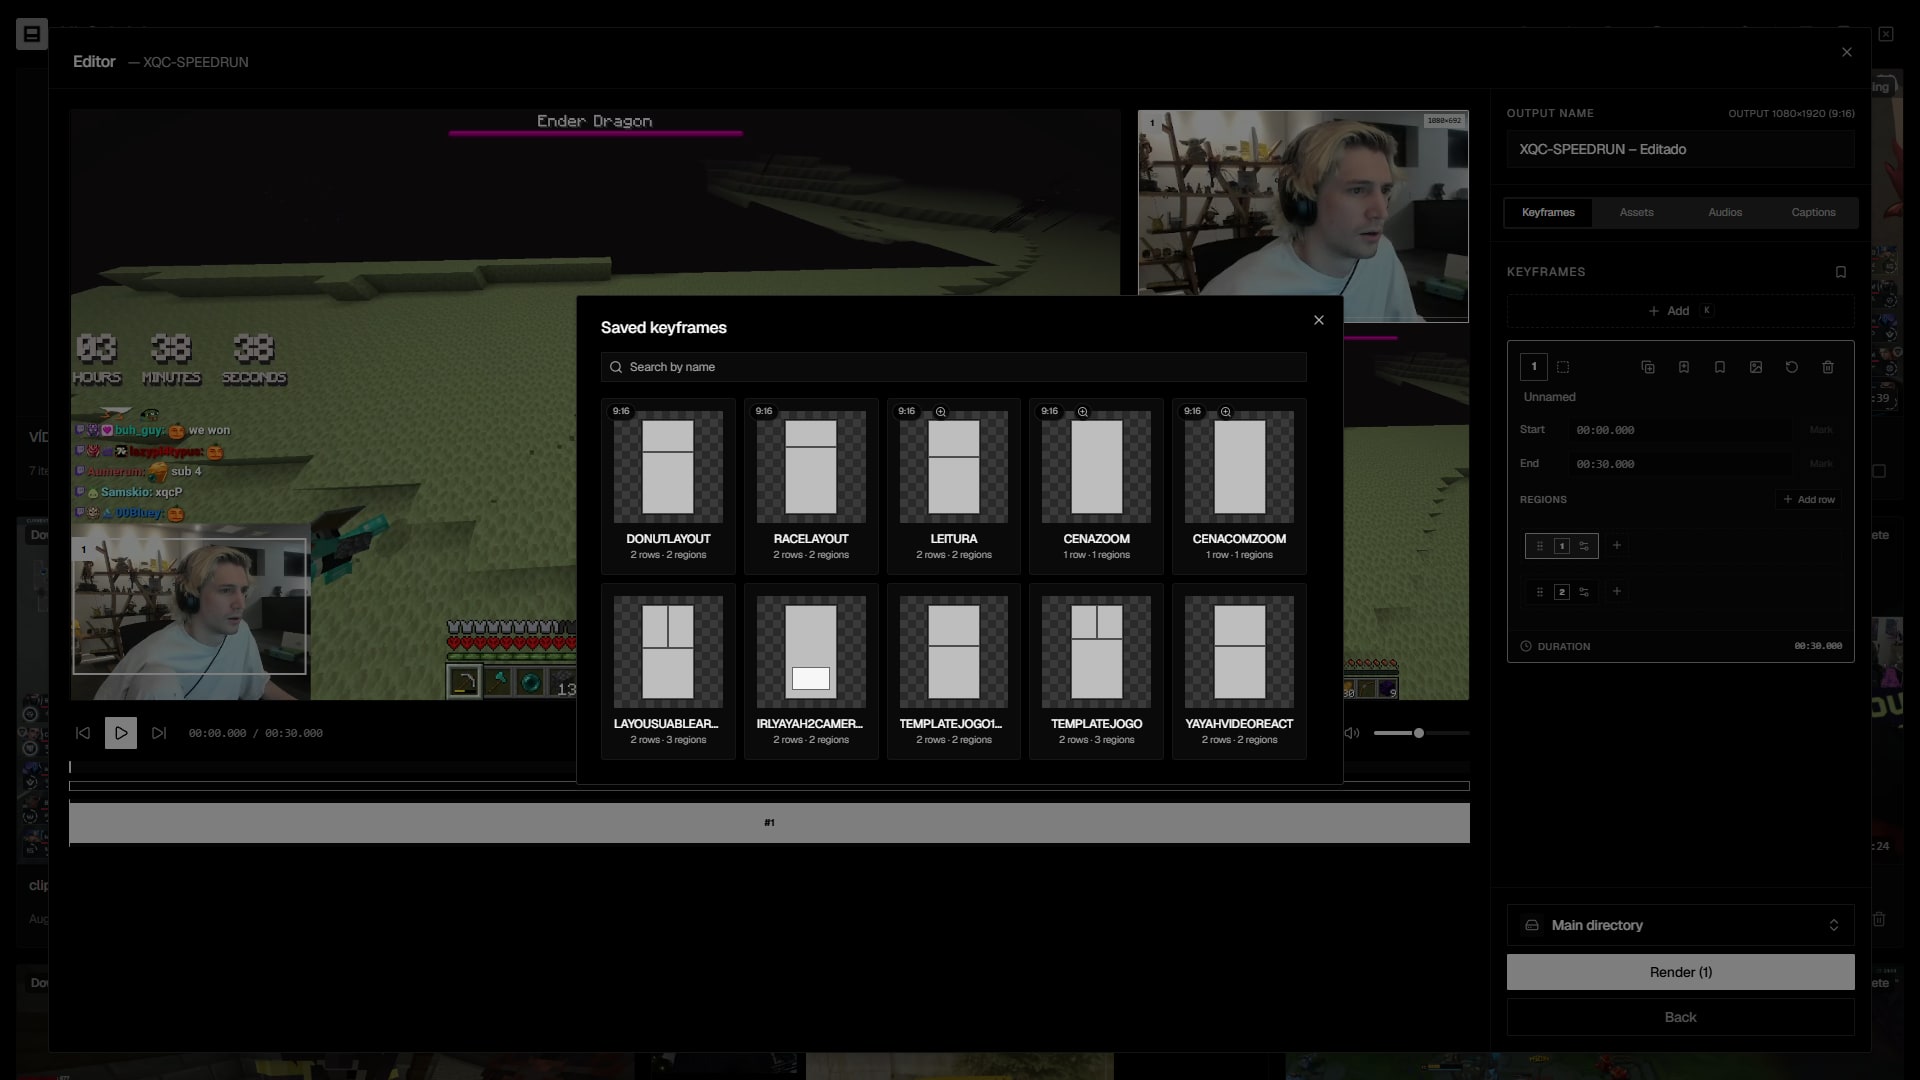
Task: Click the Add keyframe button
Action: click(x=1680, y=311)
